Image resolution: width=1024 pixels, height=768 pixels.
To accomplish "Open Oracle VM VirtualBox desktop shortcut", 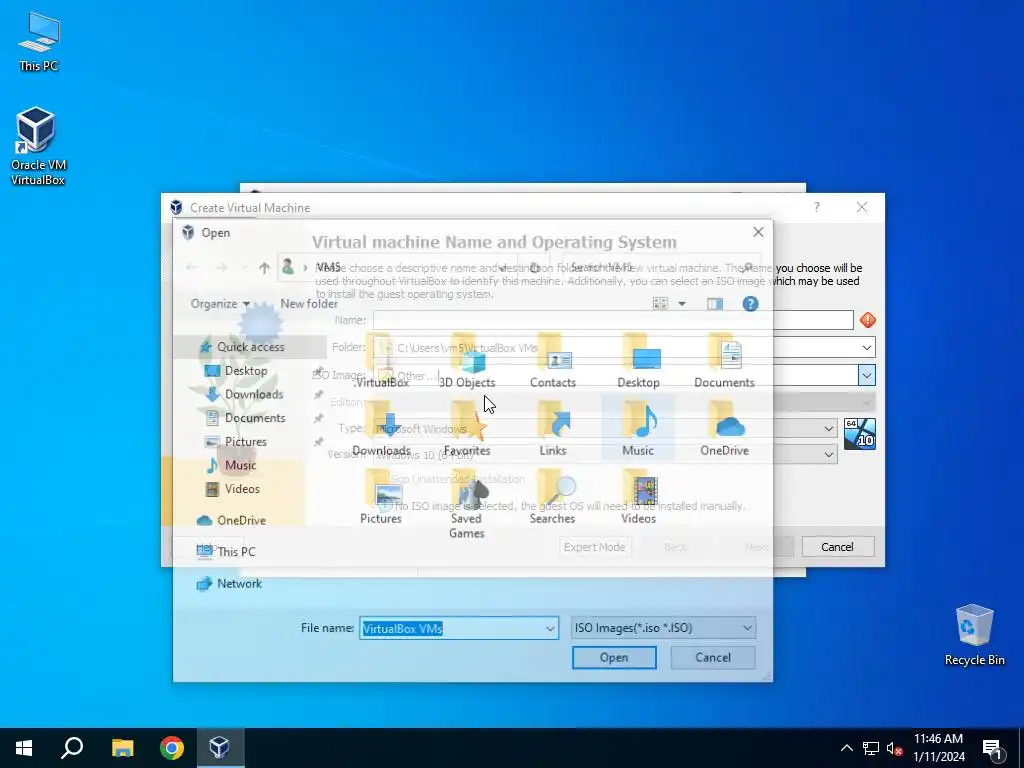I will 37,147.
